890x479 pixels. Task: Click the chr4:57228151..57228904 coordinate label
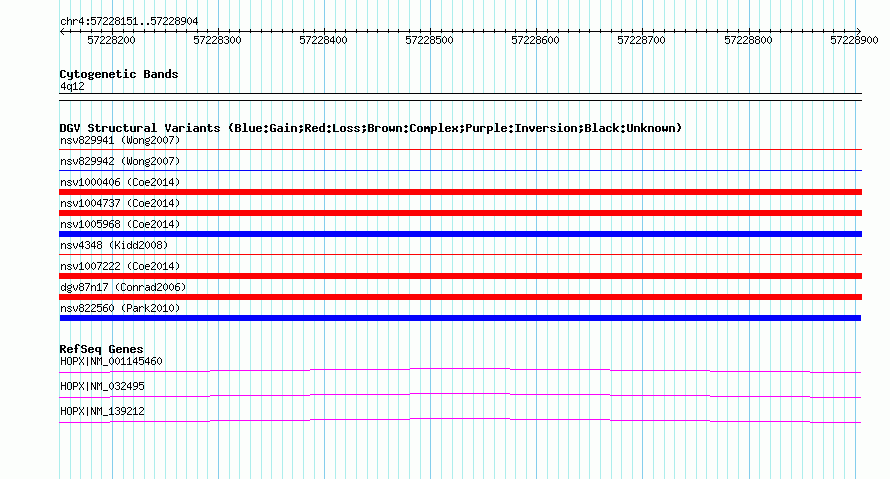click(x=129, y=22)
